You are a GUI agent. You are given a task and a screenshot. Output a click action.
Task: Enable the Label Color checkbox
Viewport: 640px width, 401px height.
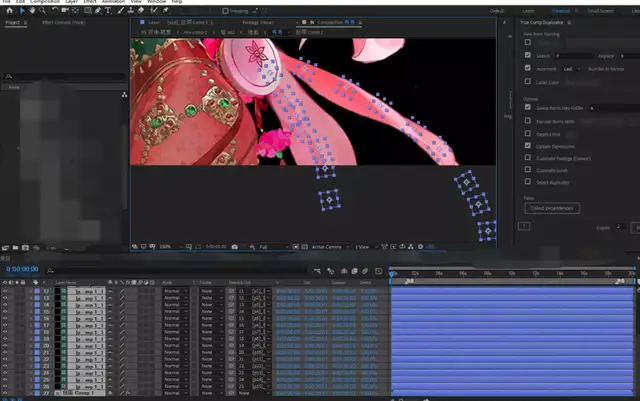(528, 81)
